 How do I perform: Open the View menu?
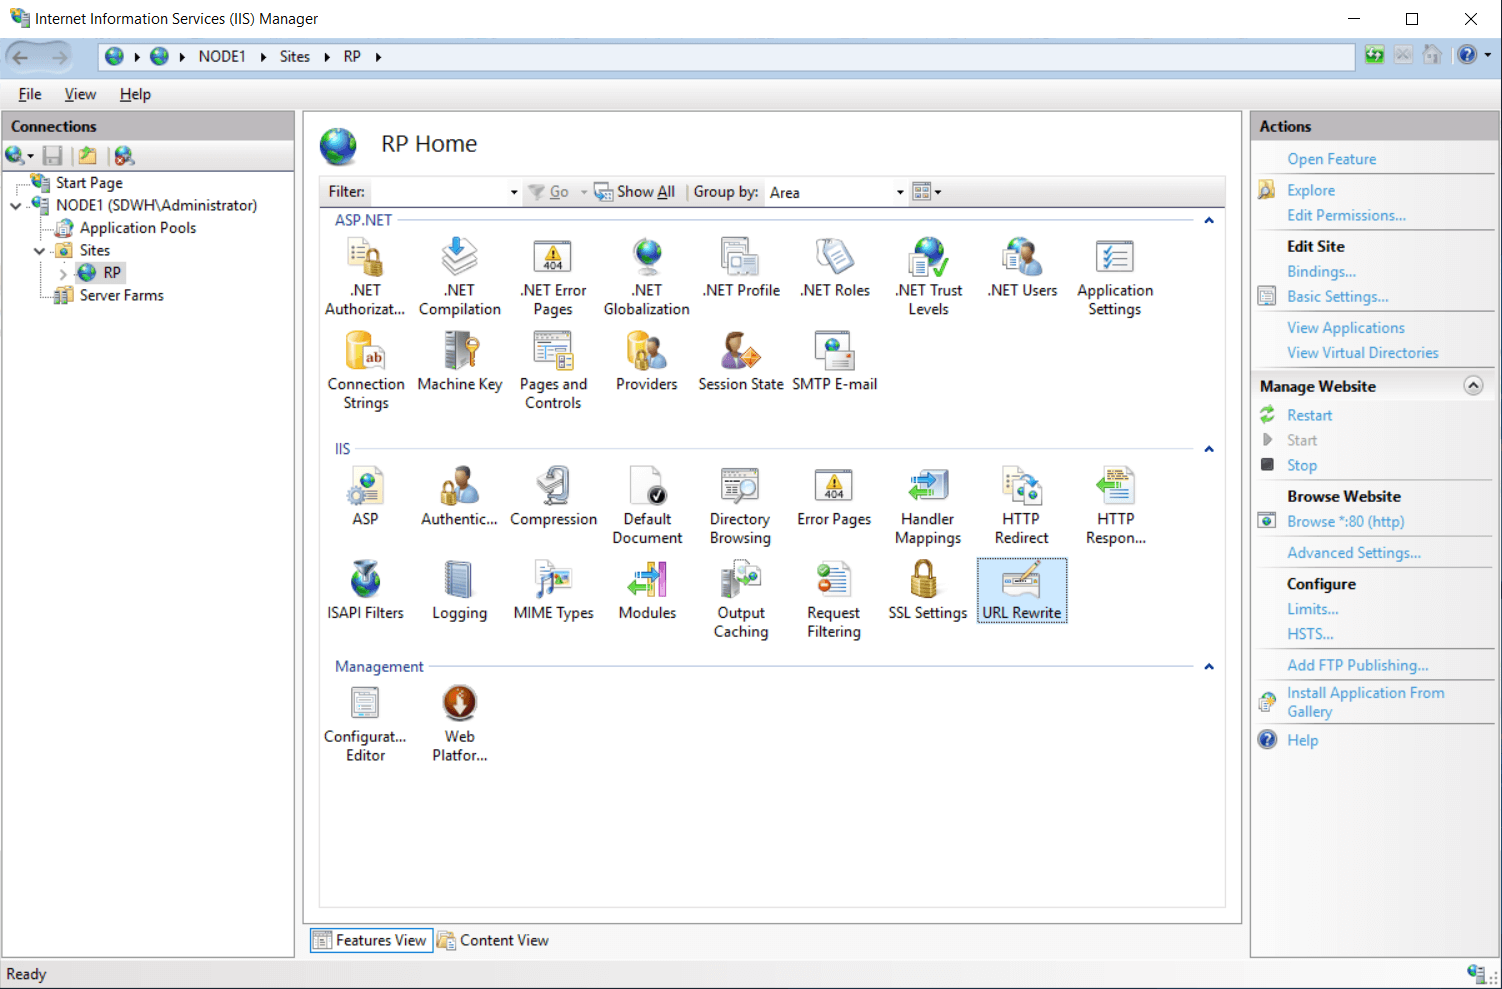[80, 94]
